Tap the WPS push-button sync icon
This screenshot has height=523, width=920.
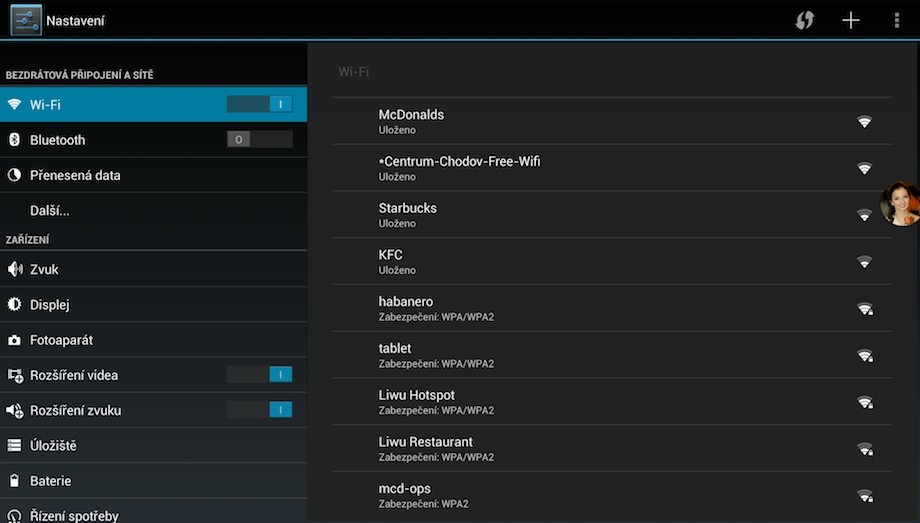tap(804, 21)
